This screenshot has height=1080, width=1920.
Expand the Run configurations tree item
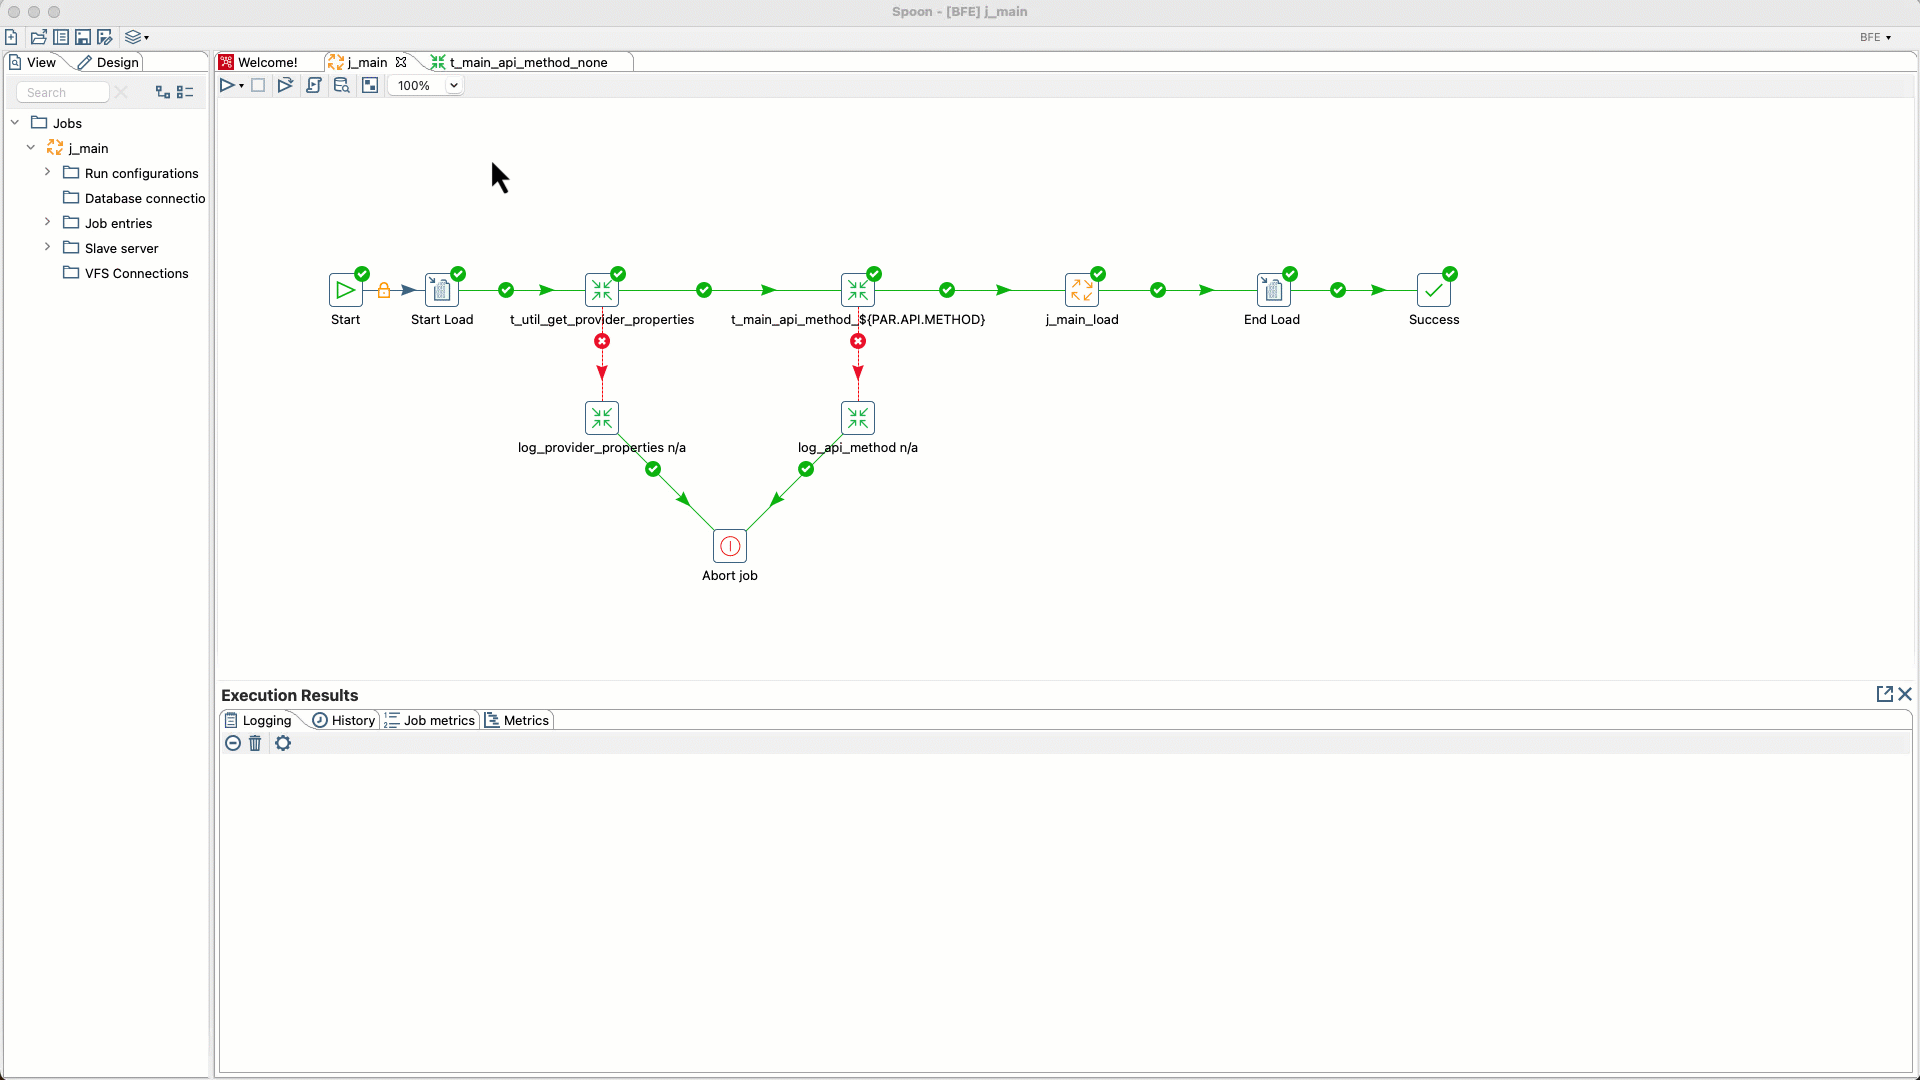(47, 171)
